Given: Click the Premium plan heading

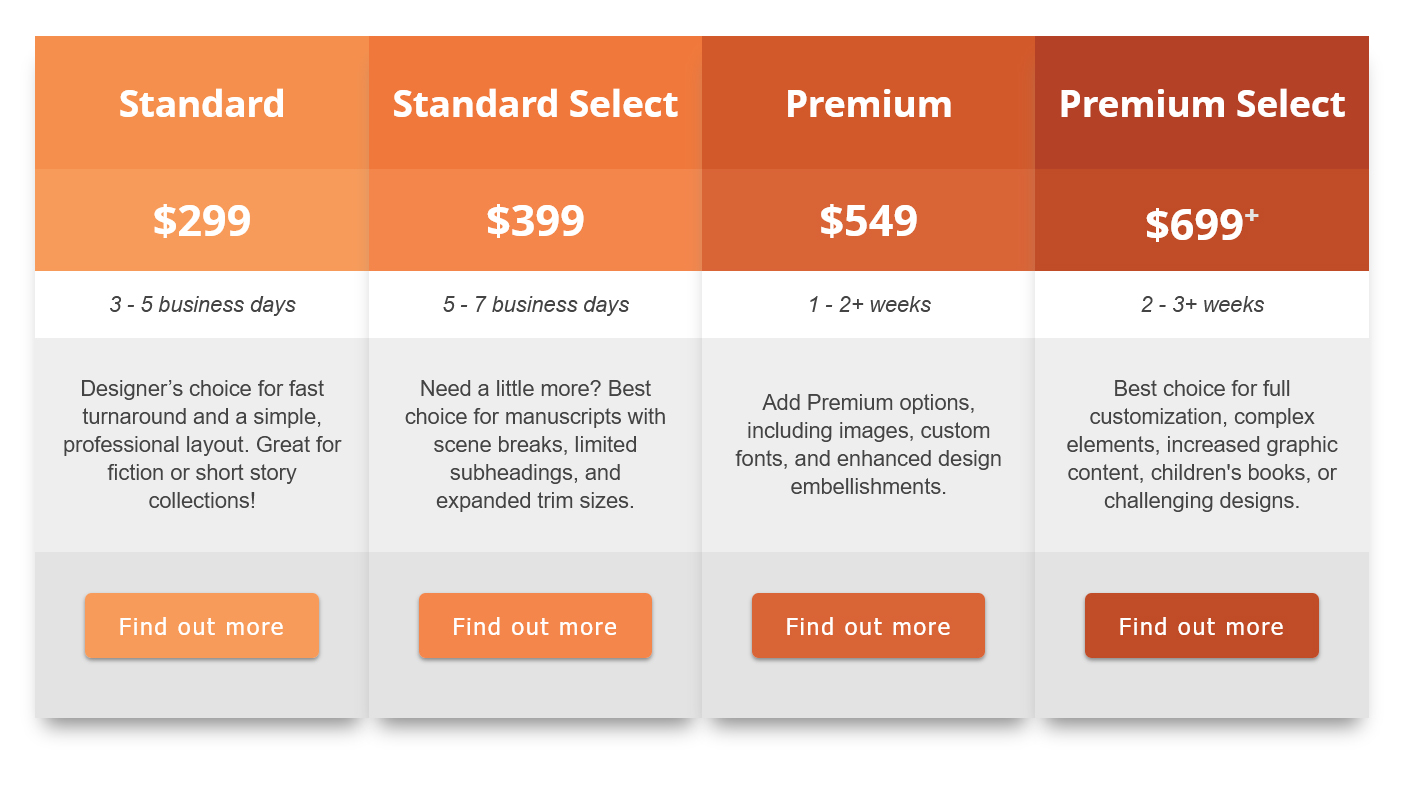Looking at the screenshot, I should [868, 104].
